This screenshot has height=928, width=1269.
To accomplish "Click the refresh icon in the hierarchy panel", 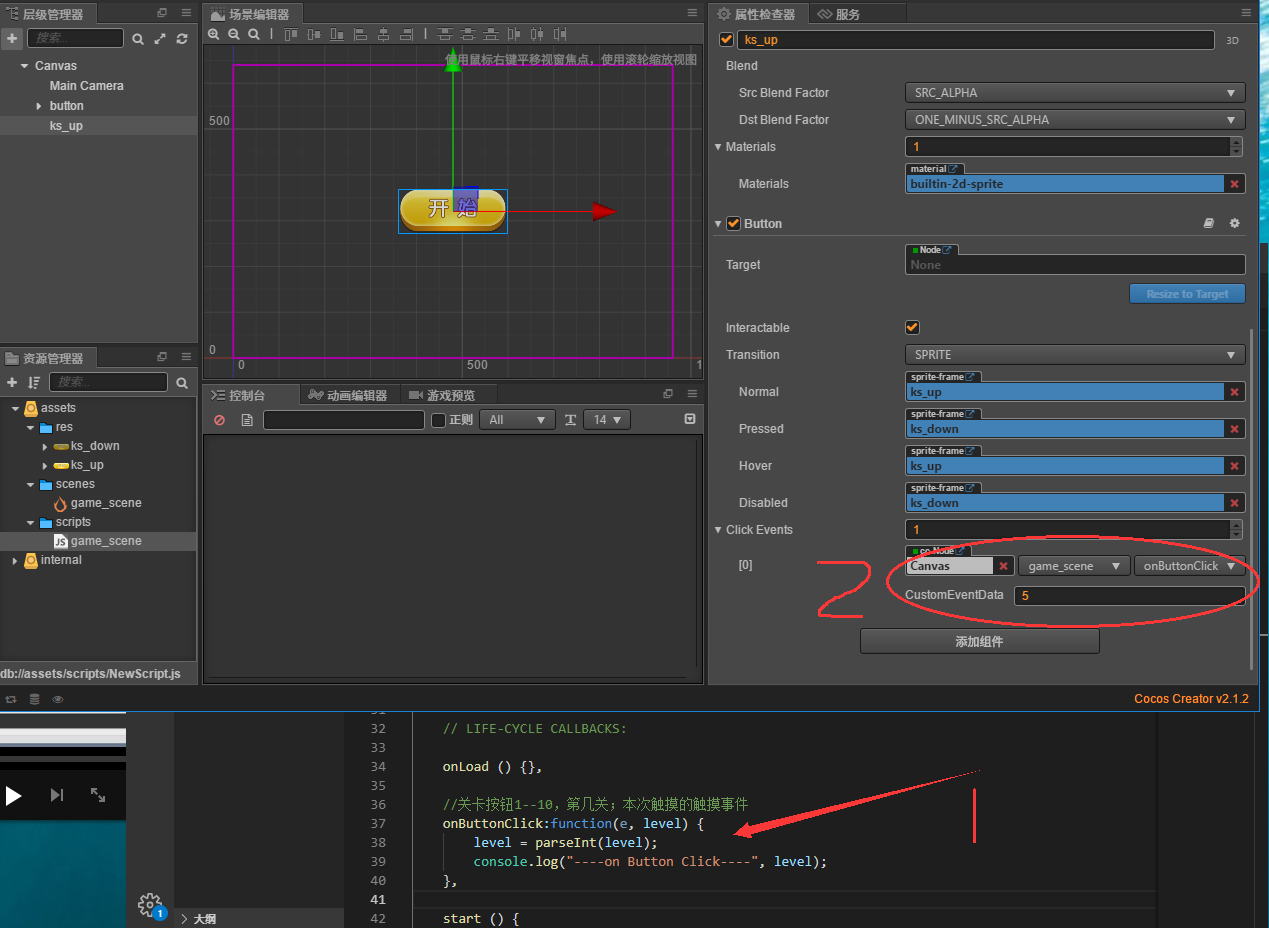I will click(x=181, y=37).
